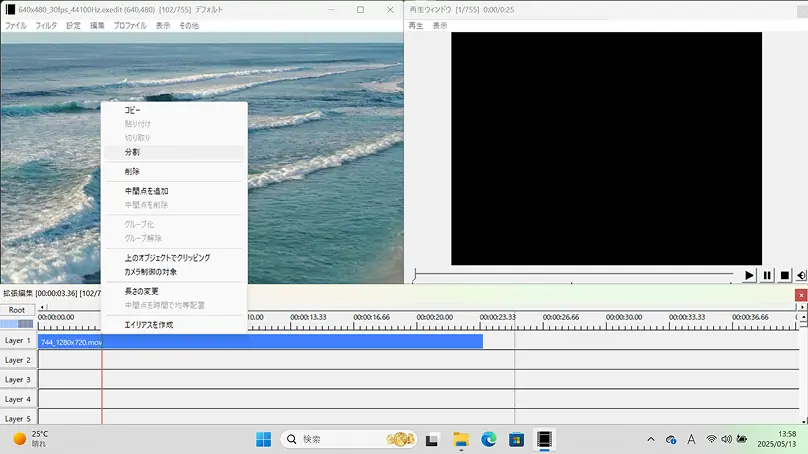Open the 設定 menu
Screen dimensions: 808x454
tap(73, 25)
